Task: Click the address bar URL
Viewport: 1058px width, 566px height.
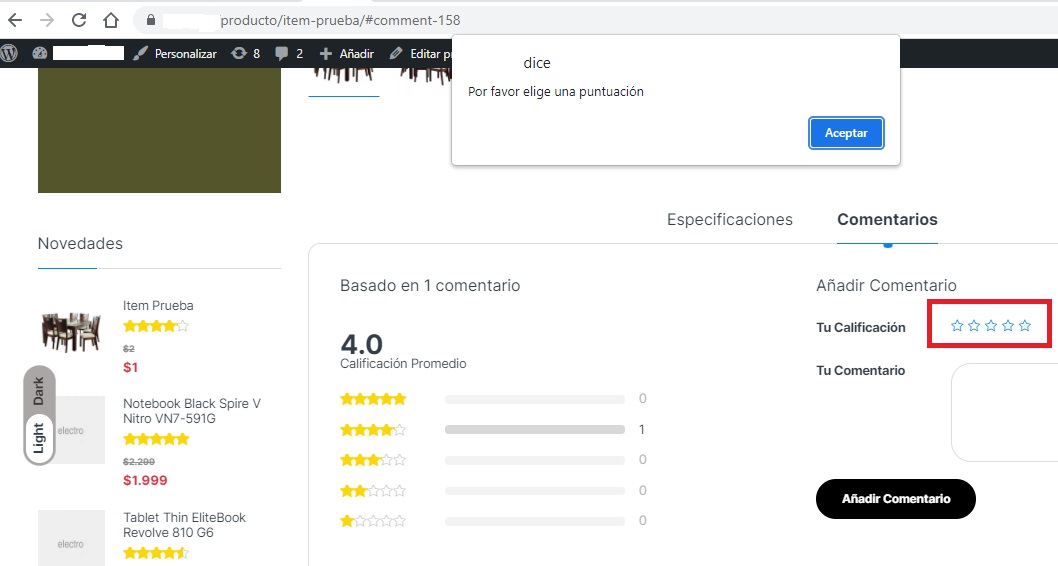Action: click(341, 20)
